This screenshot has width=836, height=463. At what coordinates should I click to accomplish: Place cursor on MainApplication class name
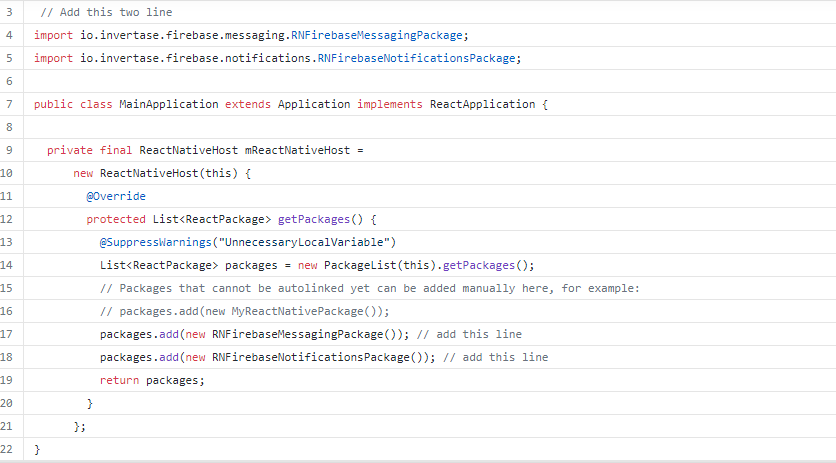coord(168,104)
